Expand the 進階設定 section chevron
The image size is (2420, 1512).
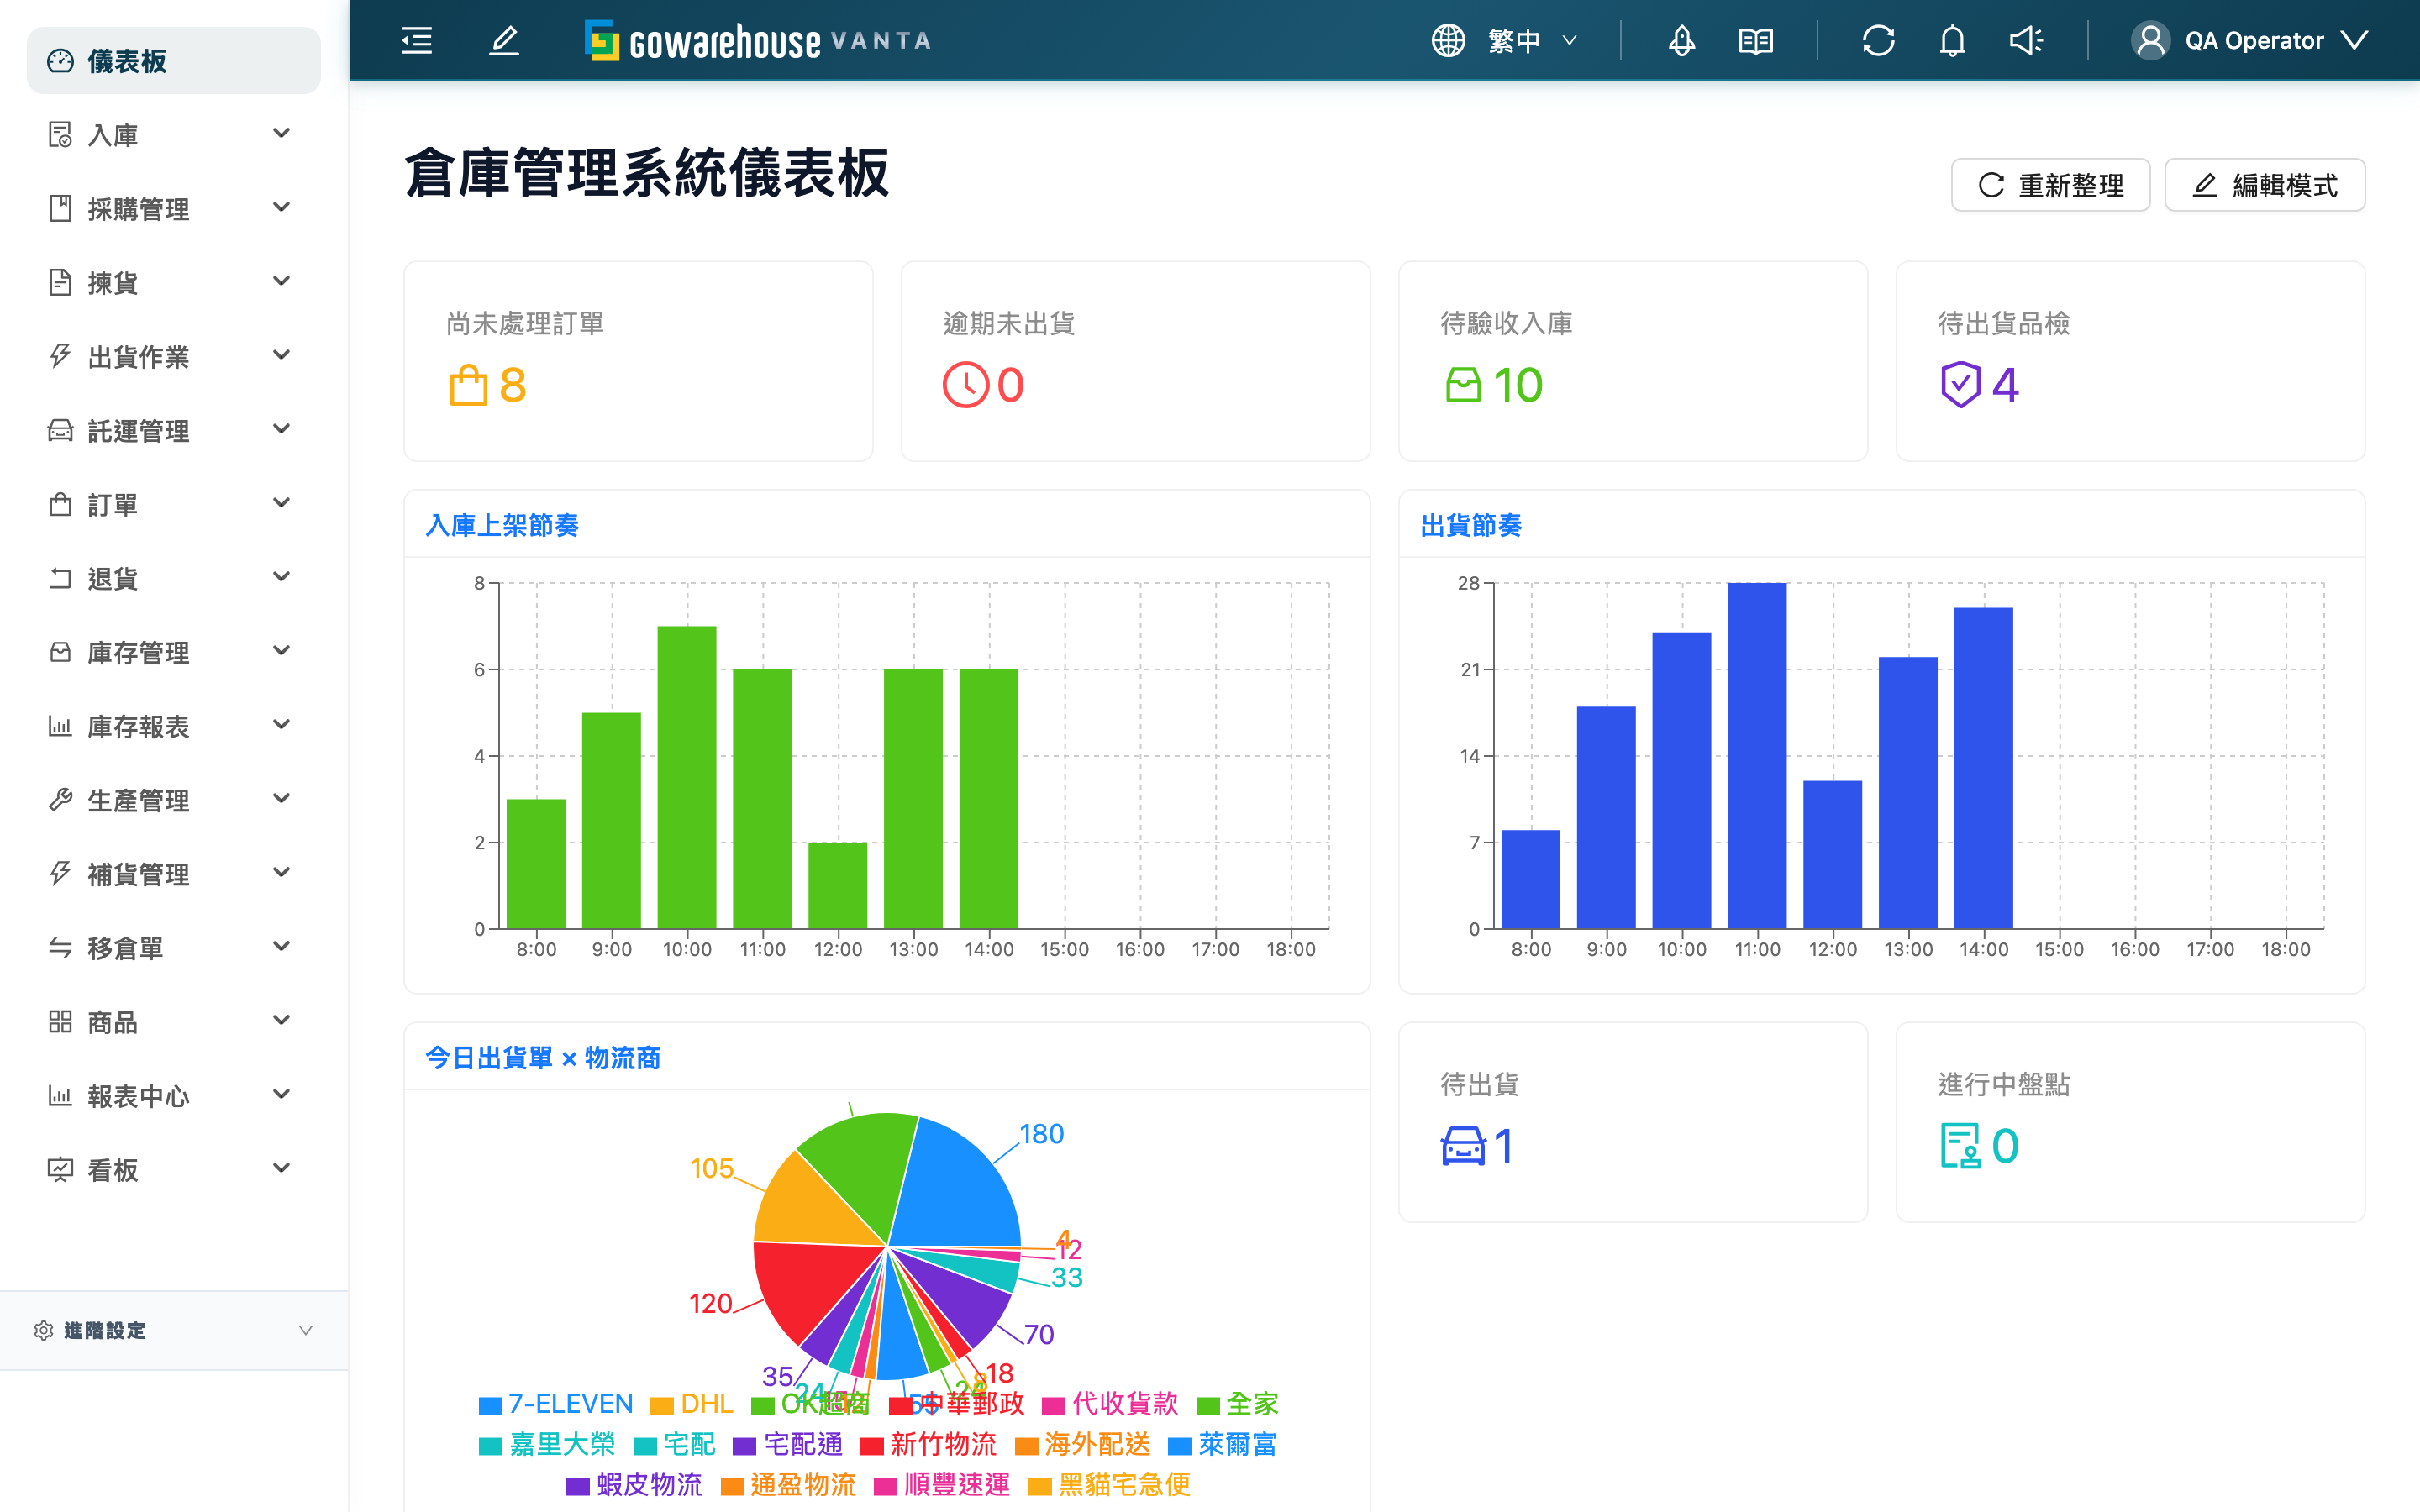tap(306, 1330)
